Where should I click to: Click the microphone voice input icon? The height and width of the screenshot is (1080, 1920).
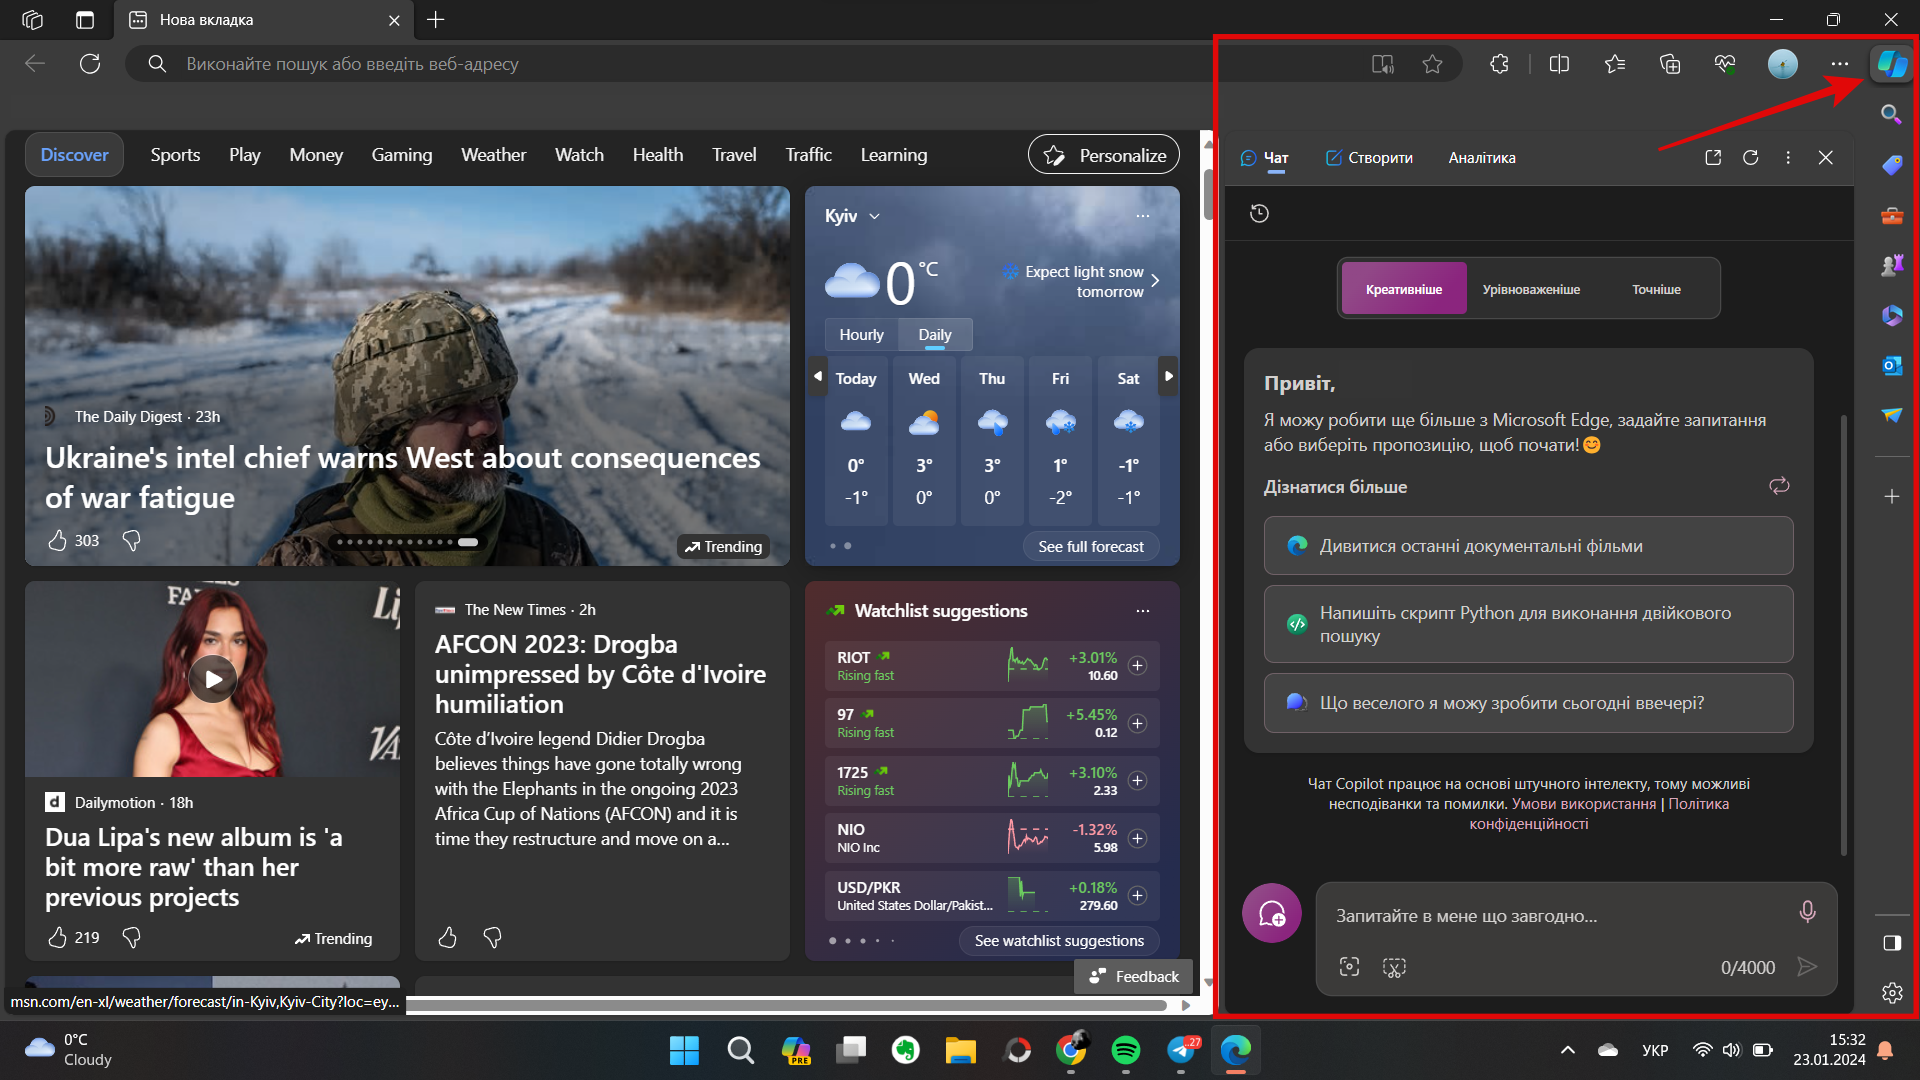click(x=1806, y=912)
